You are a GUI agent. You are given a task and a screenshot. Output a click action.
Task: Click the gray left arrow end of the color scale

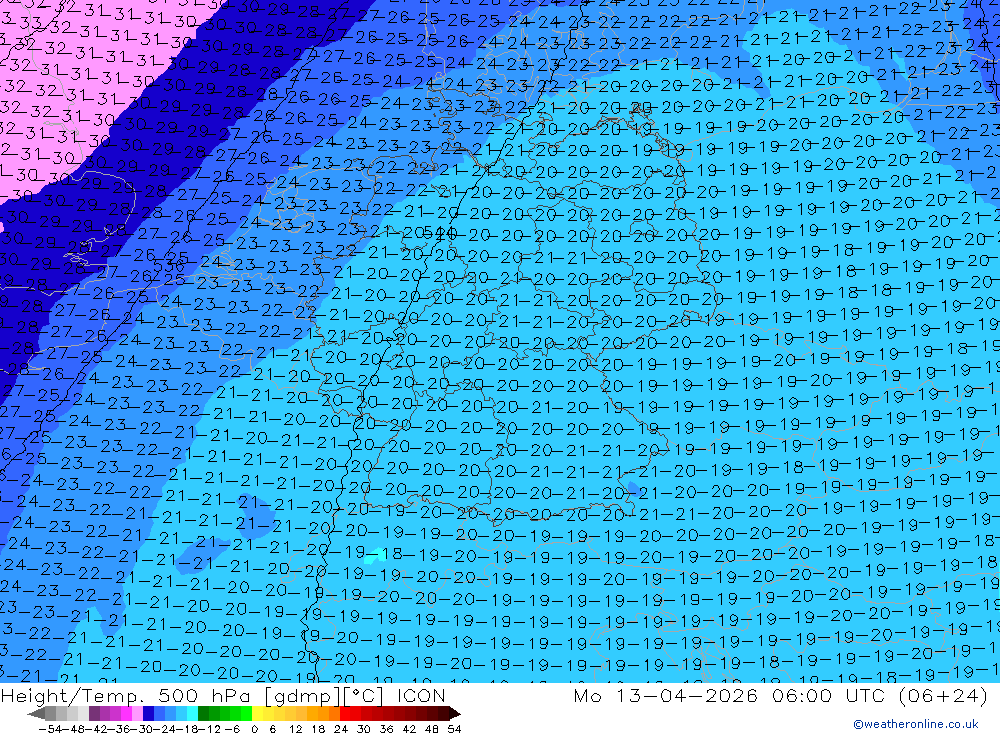pyautogui.click(x=36, y=714)
